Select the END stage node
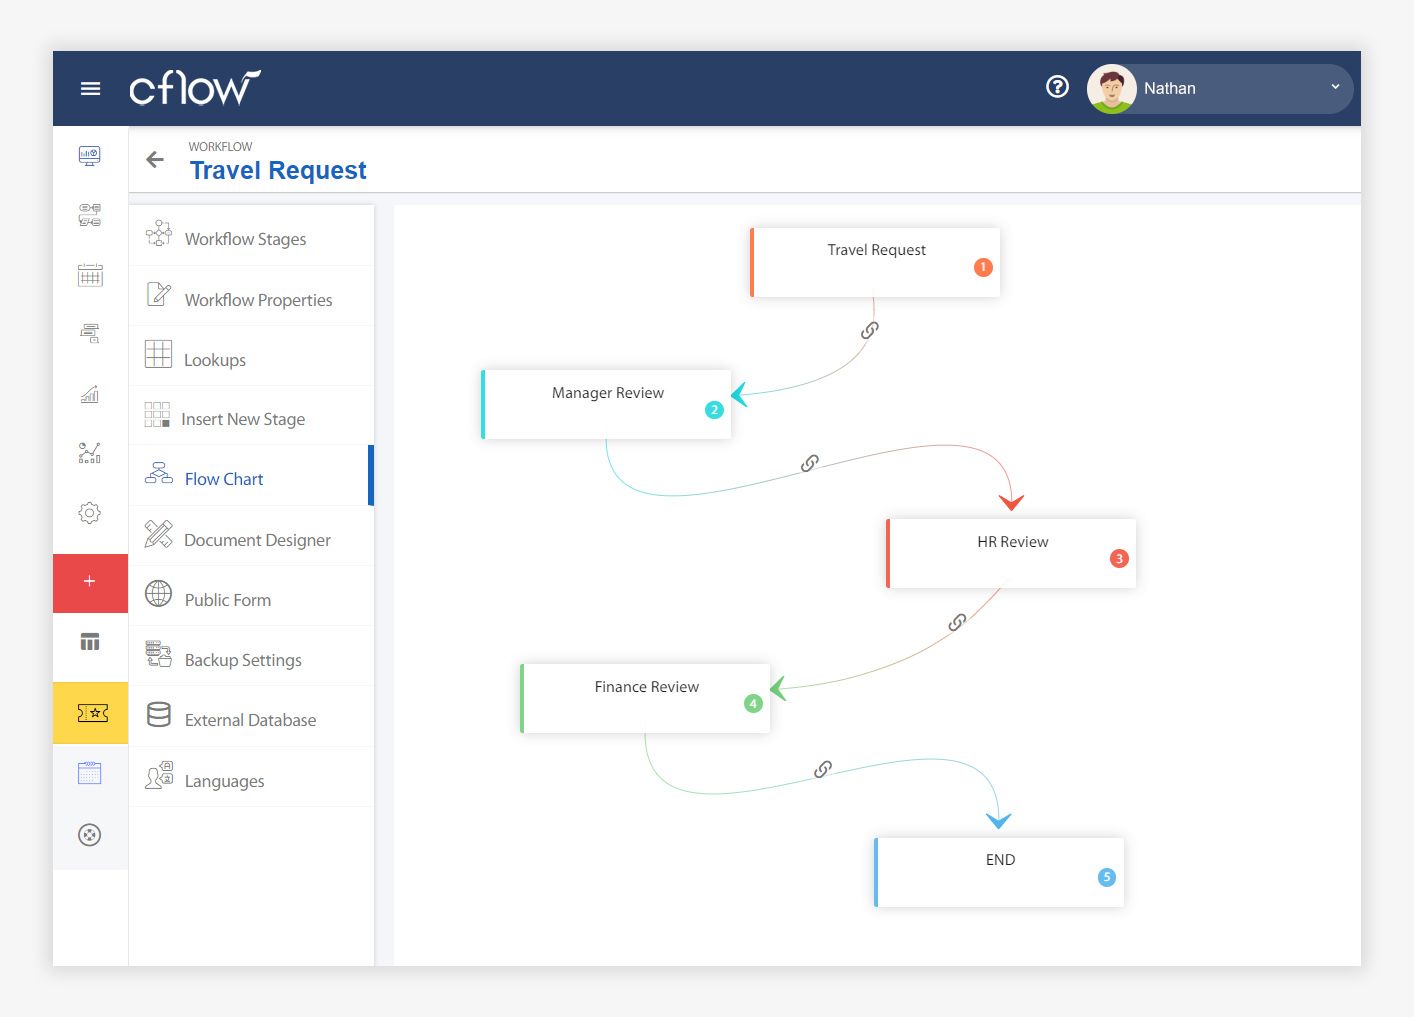 [999, 872]
